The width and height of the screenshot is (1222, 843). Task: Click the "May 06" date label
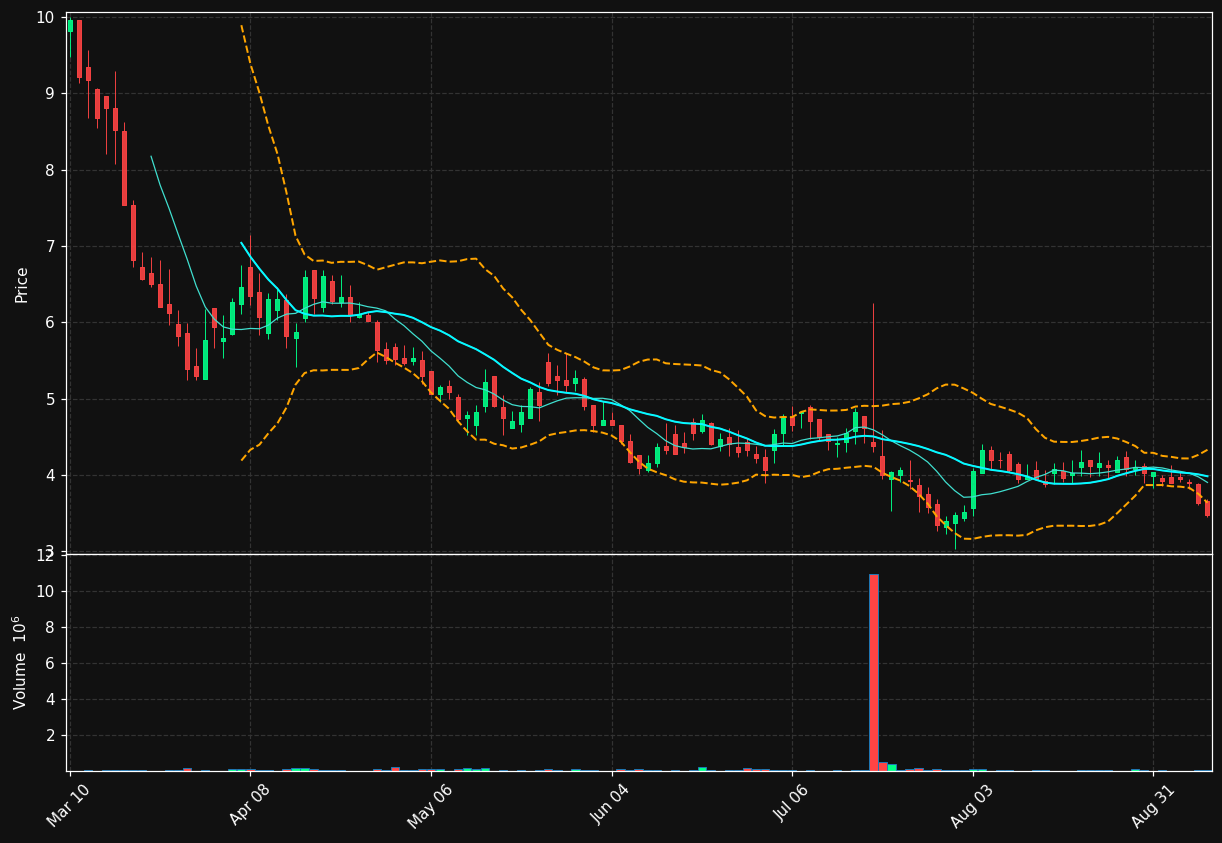click(429, 806)
